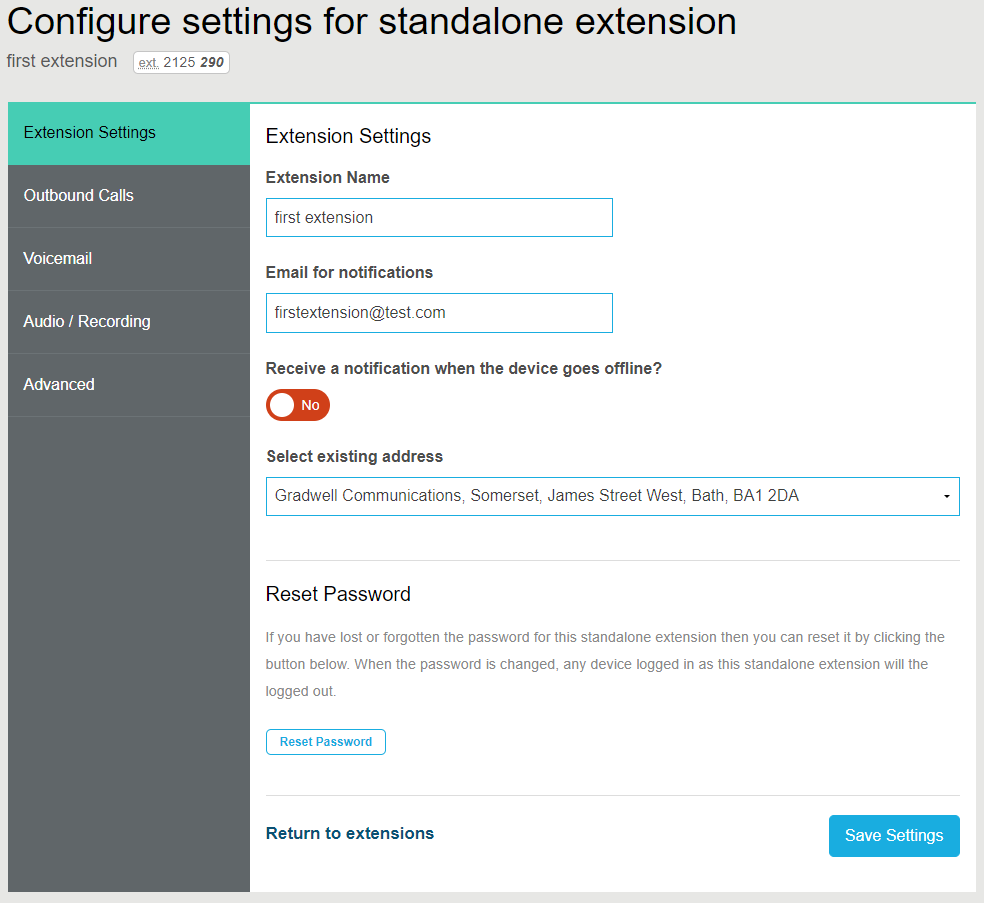Click Save Settings
The width and height of the screenshot is (984, 903).
[x=893, y=836]
